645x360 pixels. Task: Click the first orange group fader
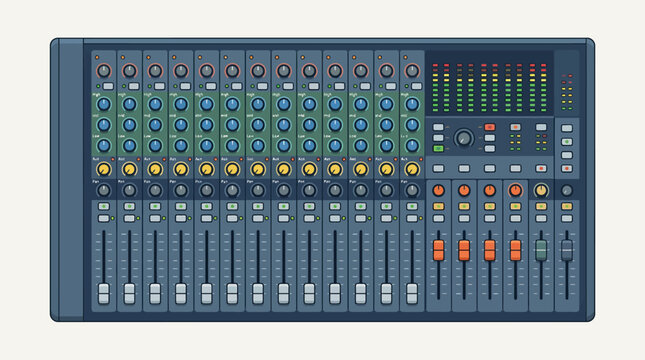tap(439, 250)
